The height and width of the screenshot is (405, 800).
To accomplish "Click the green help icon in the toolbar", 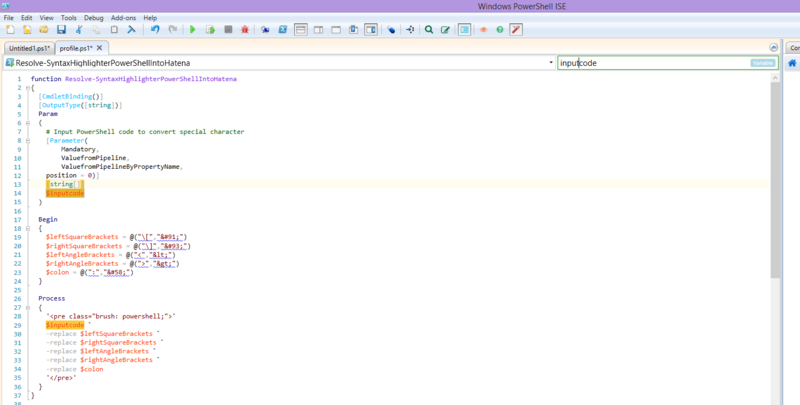I will [x=499, y=30].
